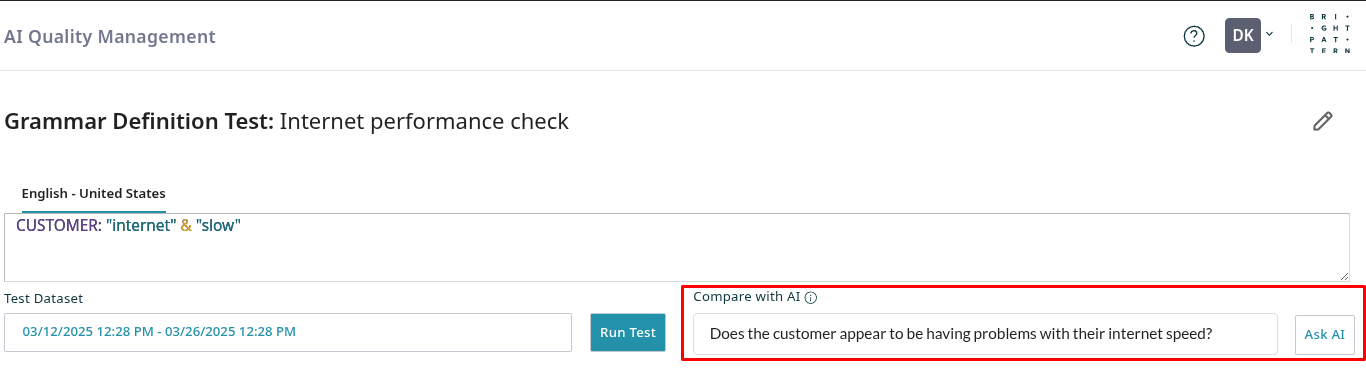This screenshot has height=380, width=1366.
Task: Click the Bright Pattern logo
Action: (1329, 35)
